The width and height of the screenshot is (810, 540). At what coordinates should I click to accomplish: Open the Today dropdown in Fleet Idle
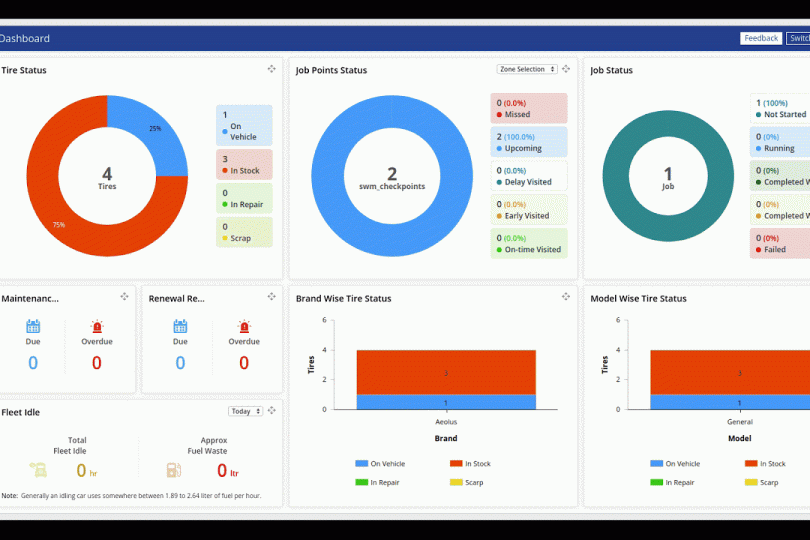pos(245,411)
